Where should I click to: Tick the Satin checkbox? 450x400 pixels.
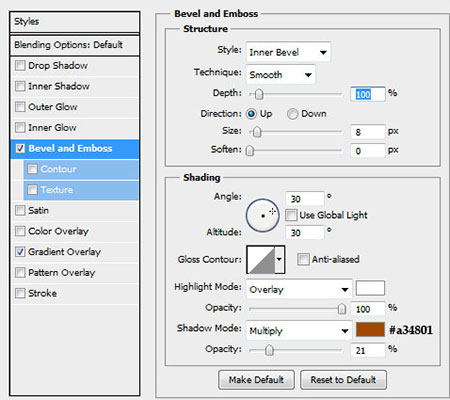pyautogui.click(x=20, y=210)
